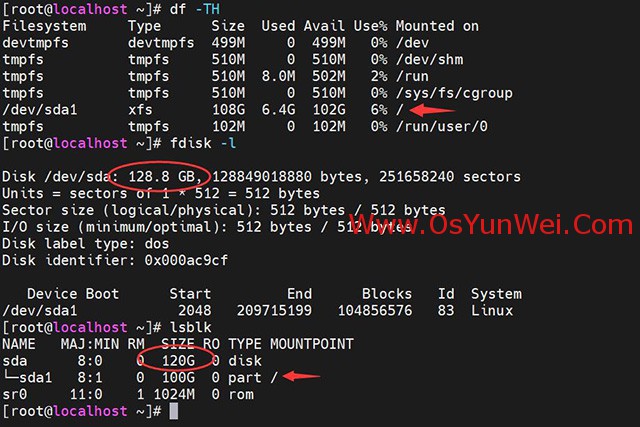Click the '2%' usage value
The width and height of the screenshot is (640, 427).
[x=379, y=76]
